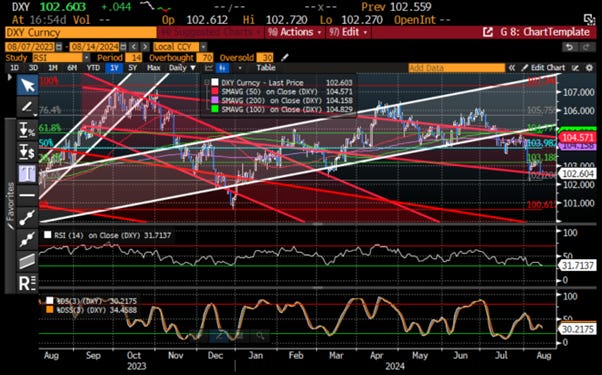Collapse panel with double-left chevron
602x375 pixels.
512,68
